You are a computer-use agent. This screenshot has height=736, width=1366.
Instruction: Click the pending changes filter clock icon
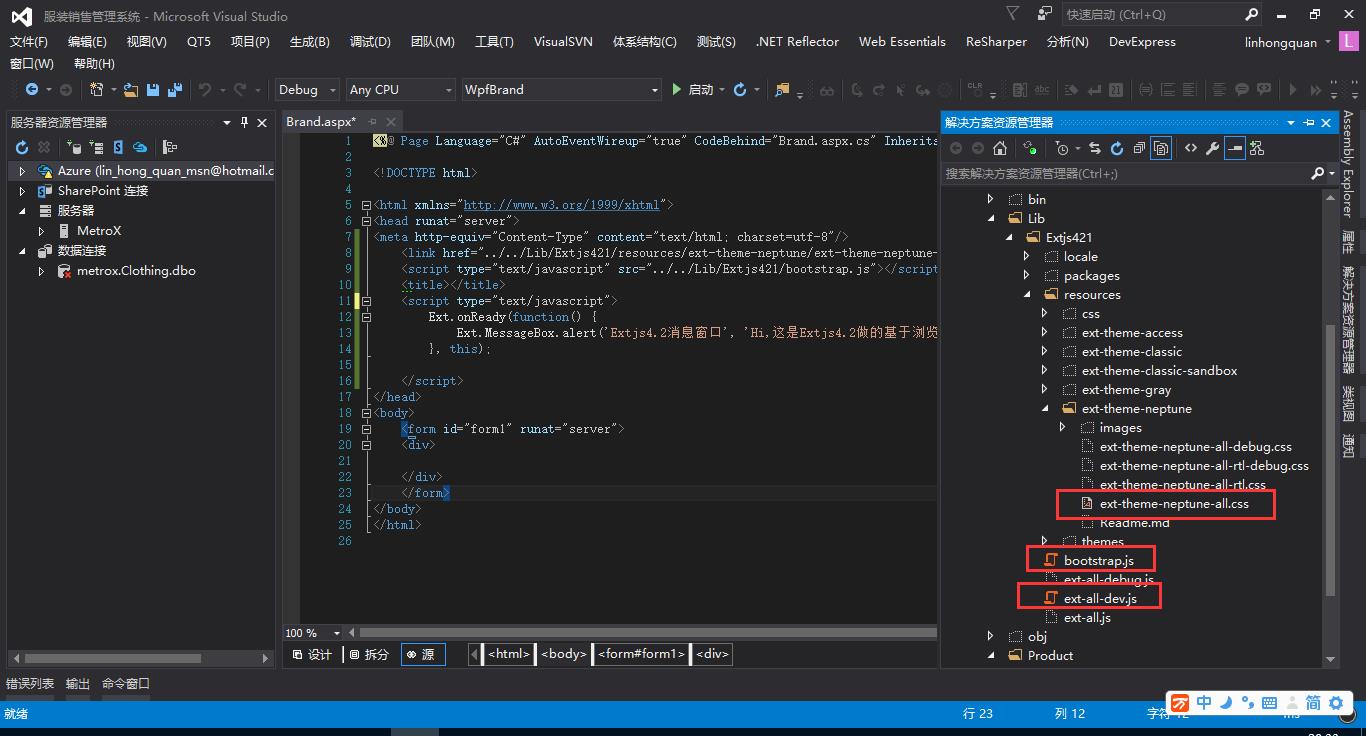(x=1062, y=148)
